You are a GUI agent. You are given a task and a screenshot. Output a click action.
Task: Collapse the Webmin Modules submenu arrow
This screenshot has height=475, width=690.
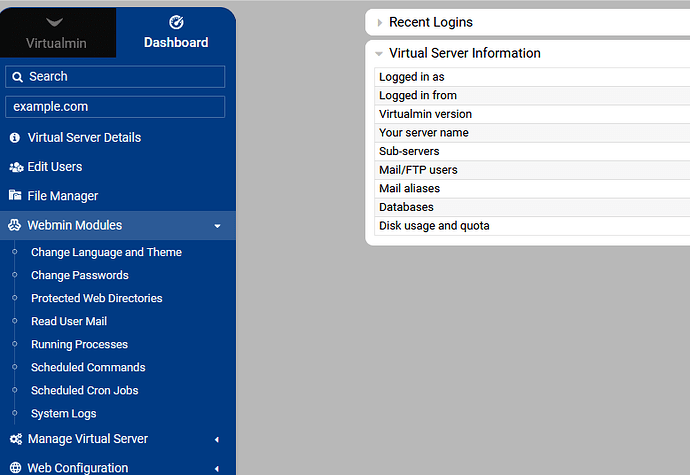(217, 226)
